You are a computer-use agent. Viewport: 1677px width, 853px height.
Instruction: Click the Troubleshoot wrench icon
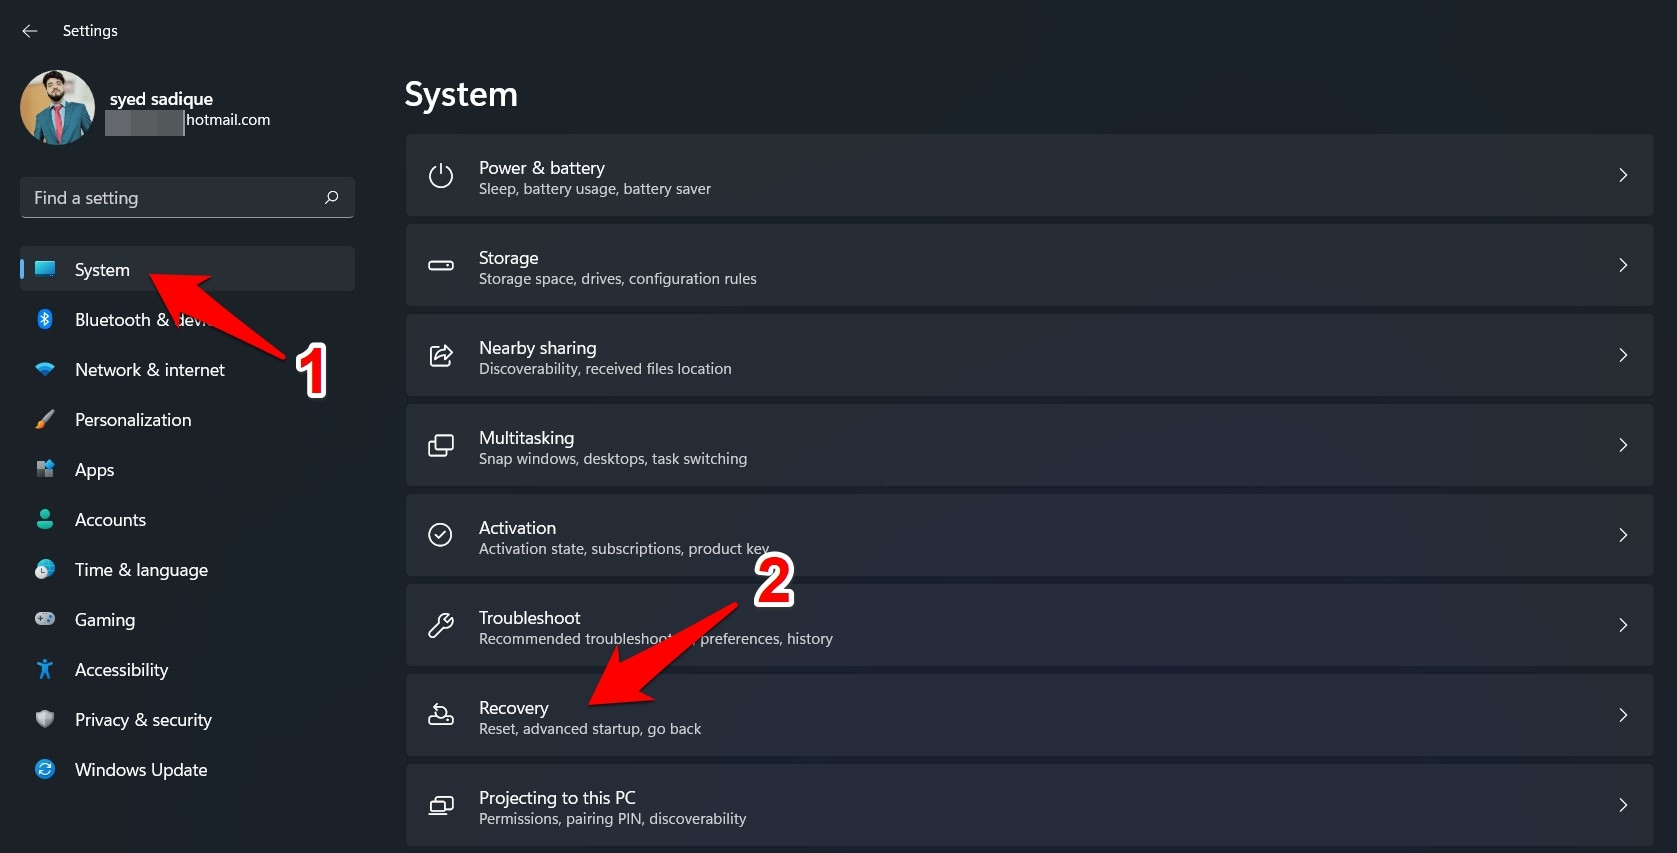pos(441,626)
